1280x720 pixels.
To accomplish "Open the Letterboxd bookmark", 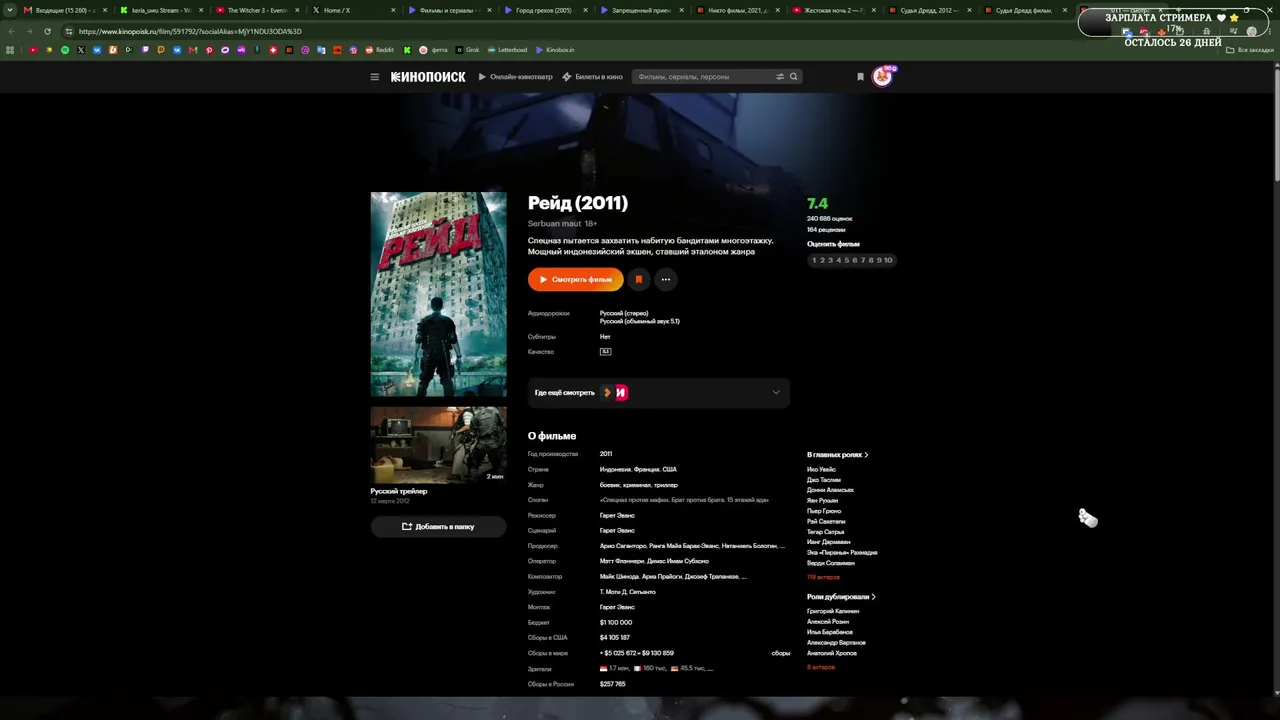I will tap(507, 50).
